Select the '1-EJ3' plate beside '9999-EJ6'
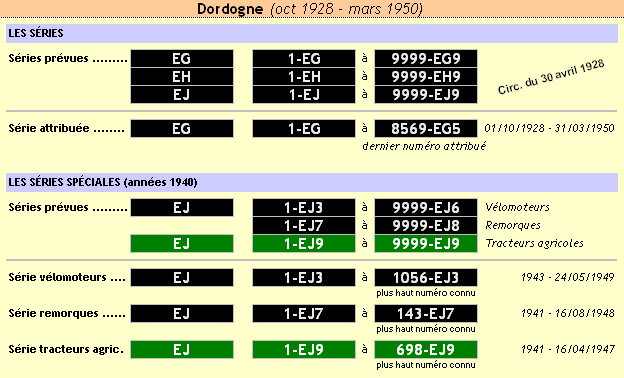 click(304, 208)
